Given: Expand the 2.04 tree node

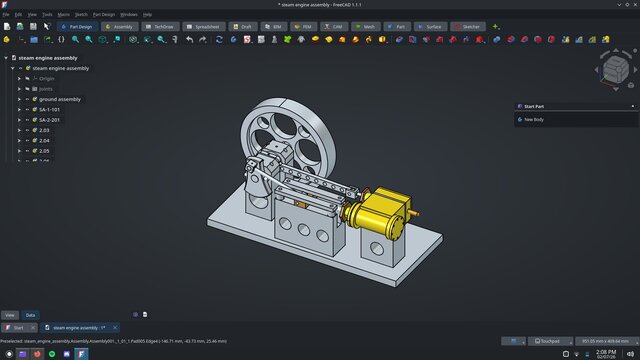Looking at the screenshot, I should (19, 140).
